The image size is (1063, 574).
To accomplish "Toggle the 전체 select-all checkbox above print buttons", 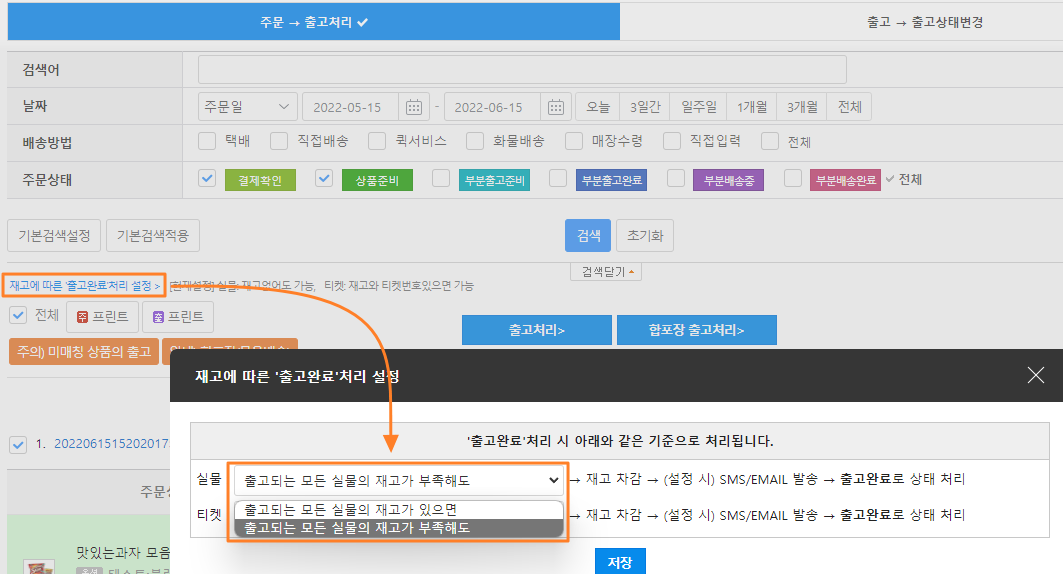I will tap(18, 315).
